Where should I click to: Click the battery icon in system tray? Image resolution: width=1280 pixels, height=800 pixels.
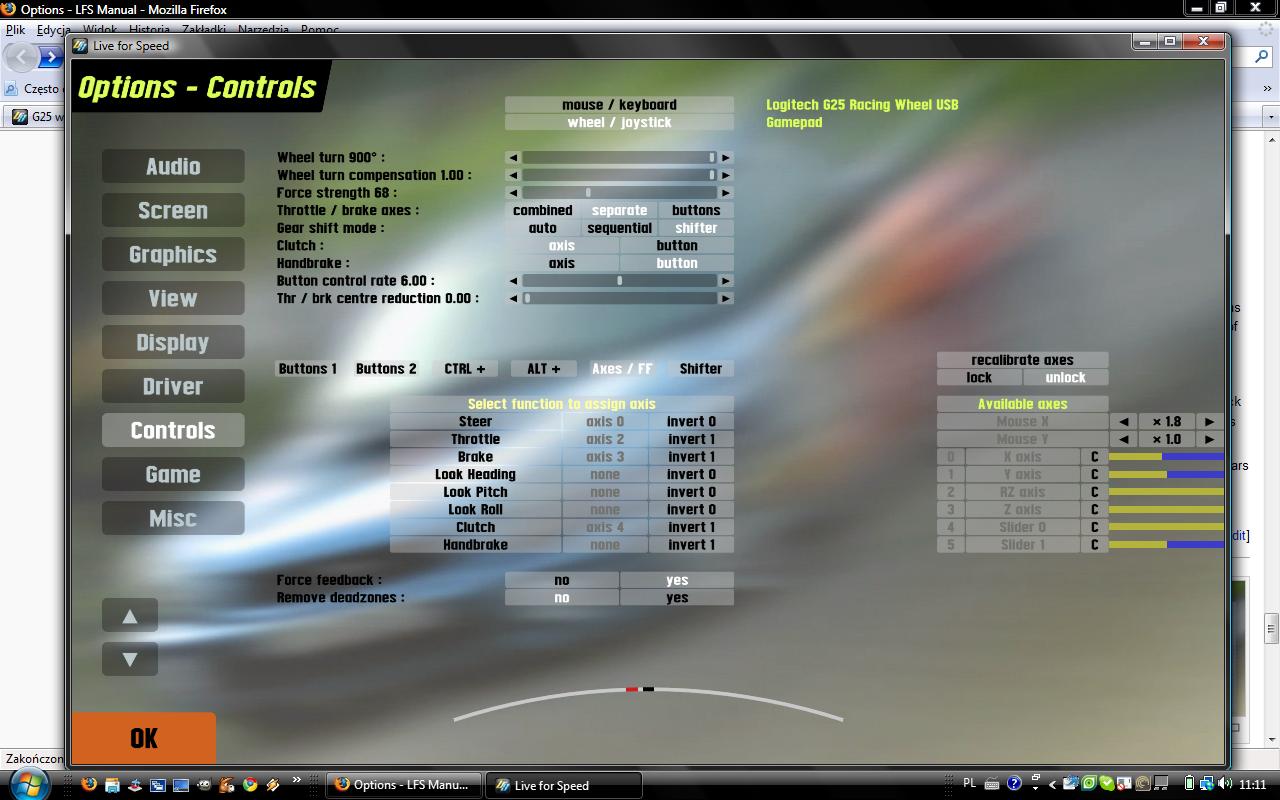tap(1189, 785)
